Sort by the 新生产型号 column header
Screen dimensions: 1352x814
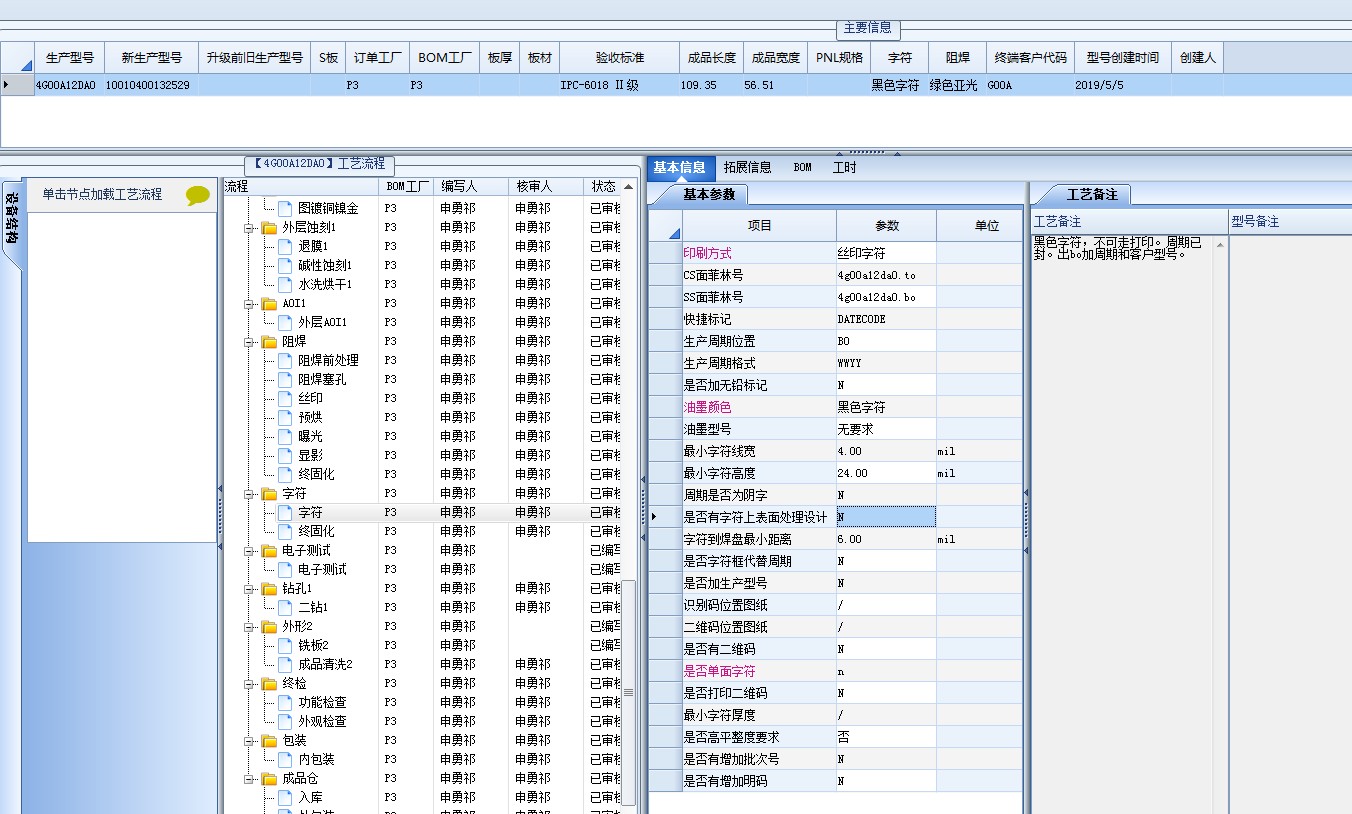point(151,58)
